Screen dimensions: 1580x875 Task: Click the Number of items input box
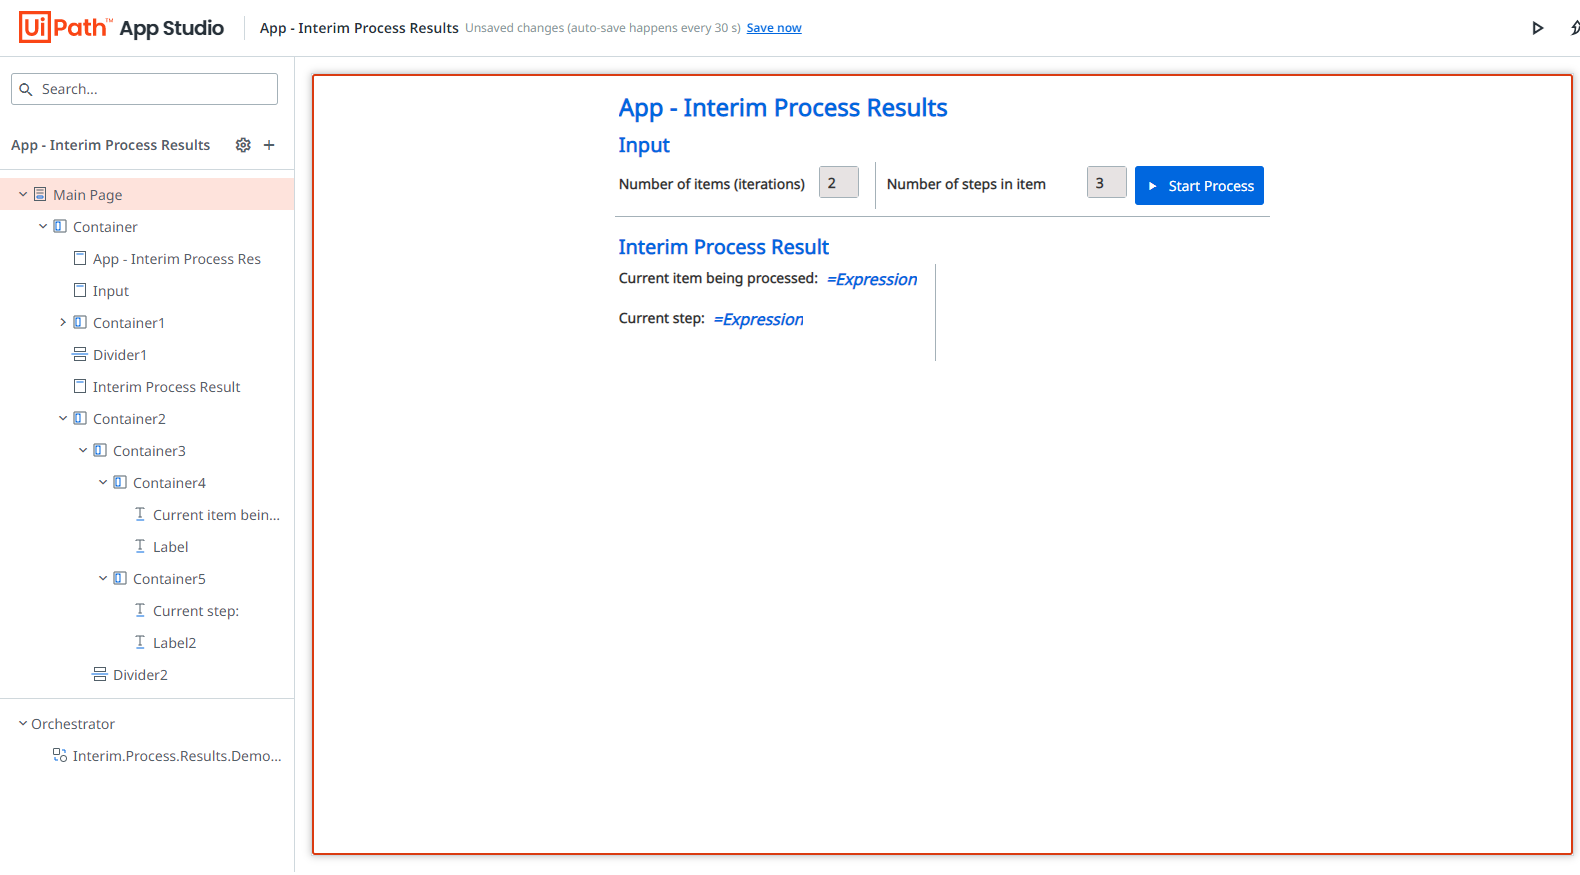pos(838,183)
